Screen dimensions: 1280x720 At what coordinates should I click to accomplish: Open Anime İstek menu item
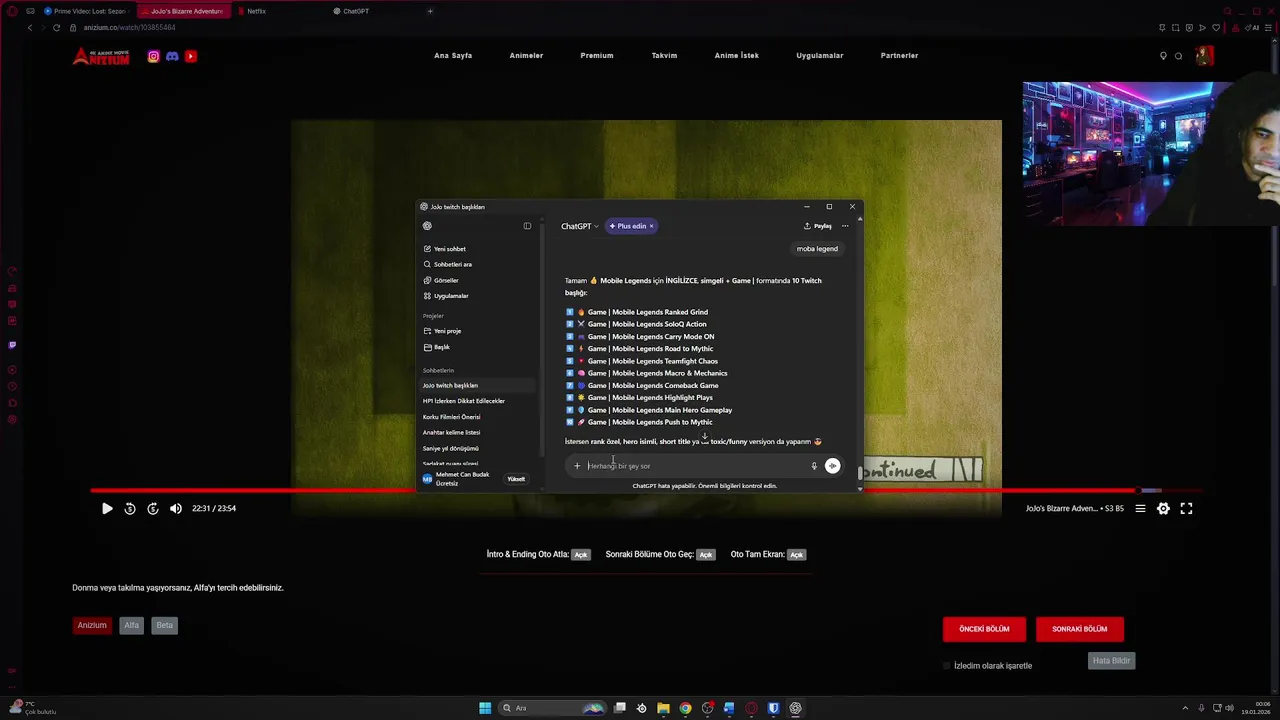point(737,56)
